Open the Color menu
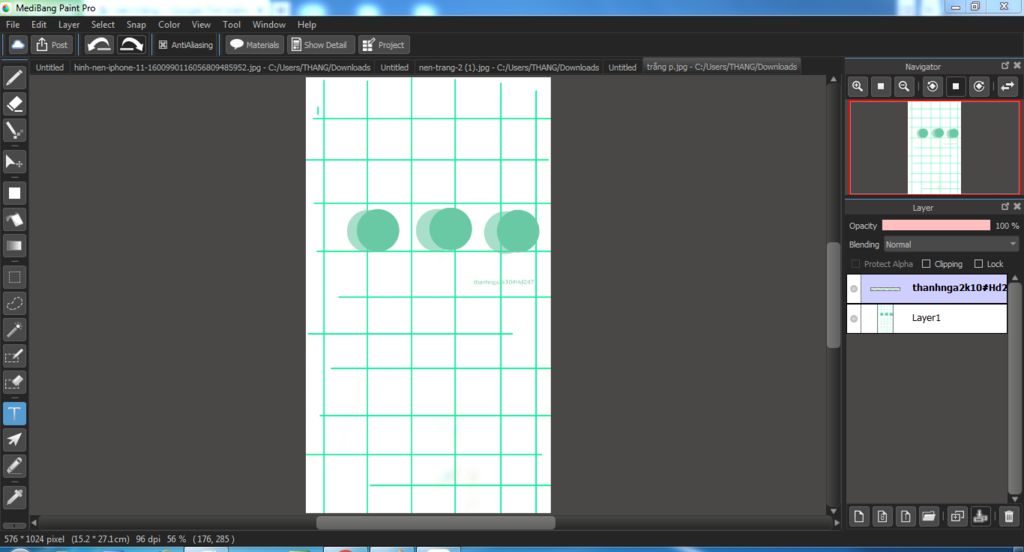The image size is (1024, 552). coord(168,24)
